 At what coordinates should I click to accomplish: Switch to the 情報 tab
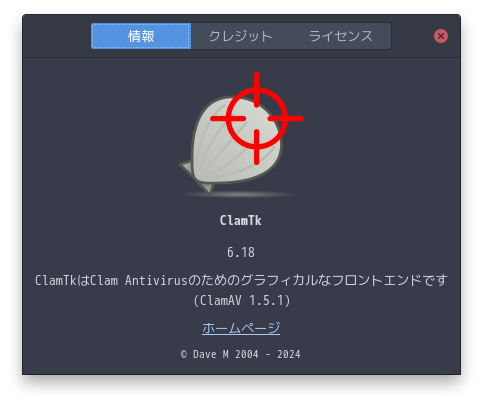[141, 36]
